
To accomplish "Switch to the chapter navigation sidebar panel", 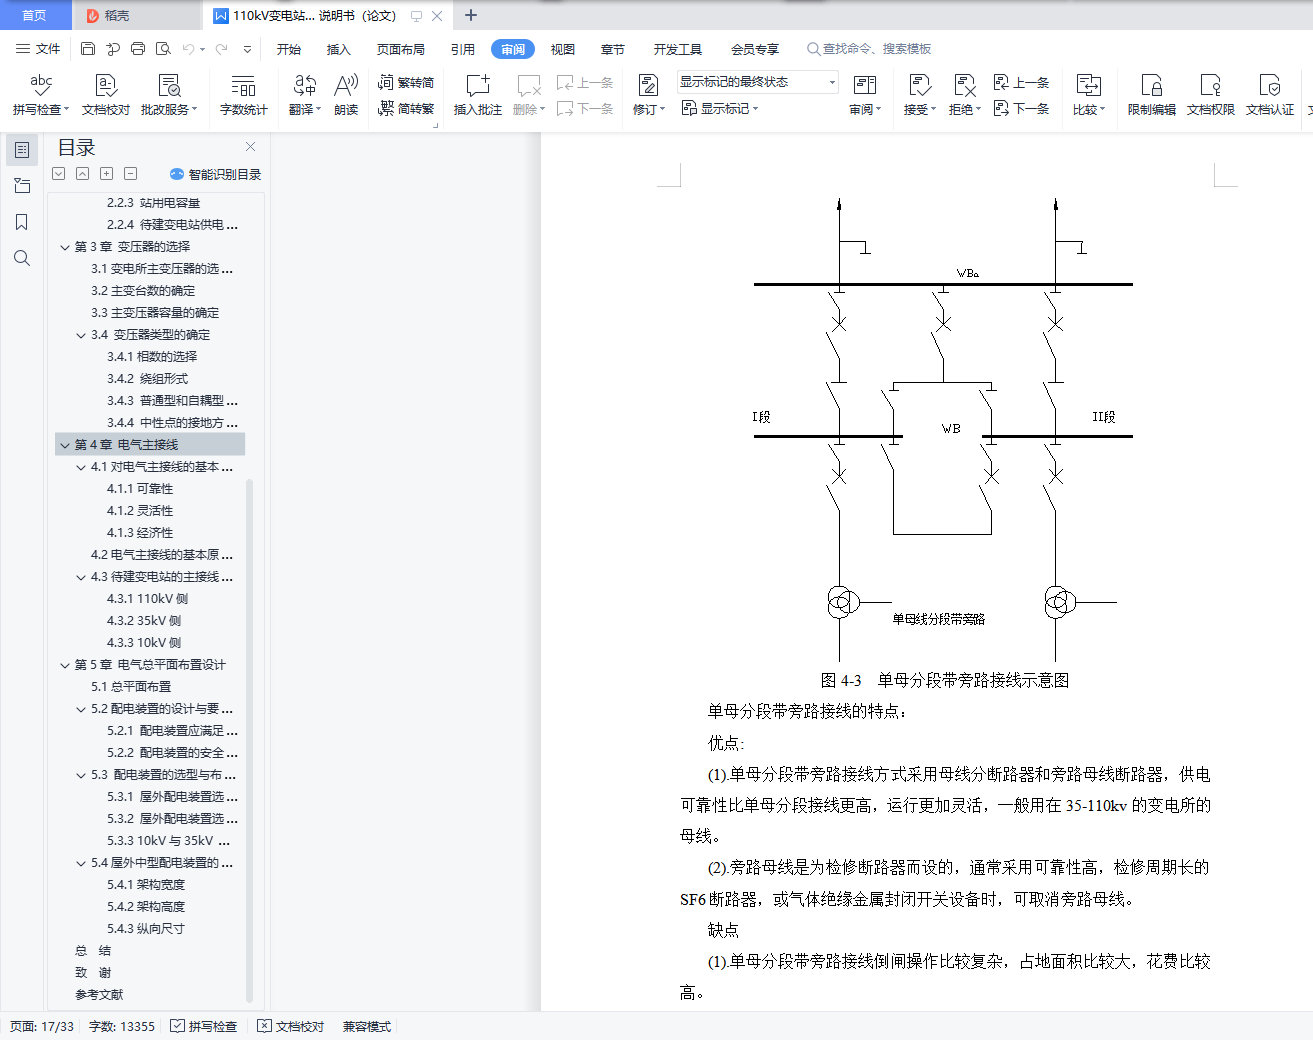I will (x=22, y=186).
